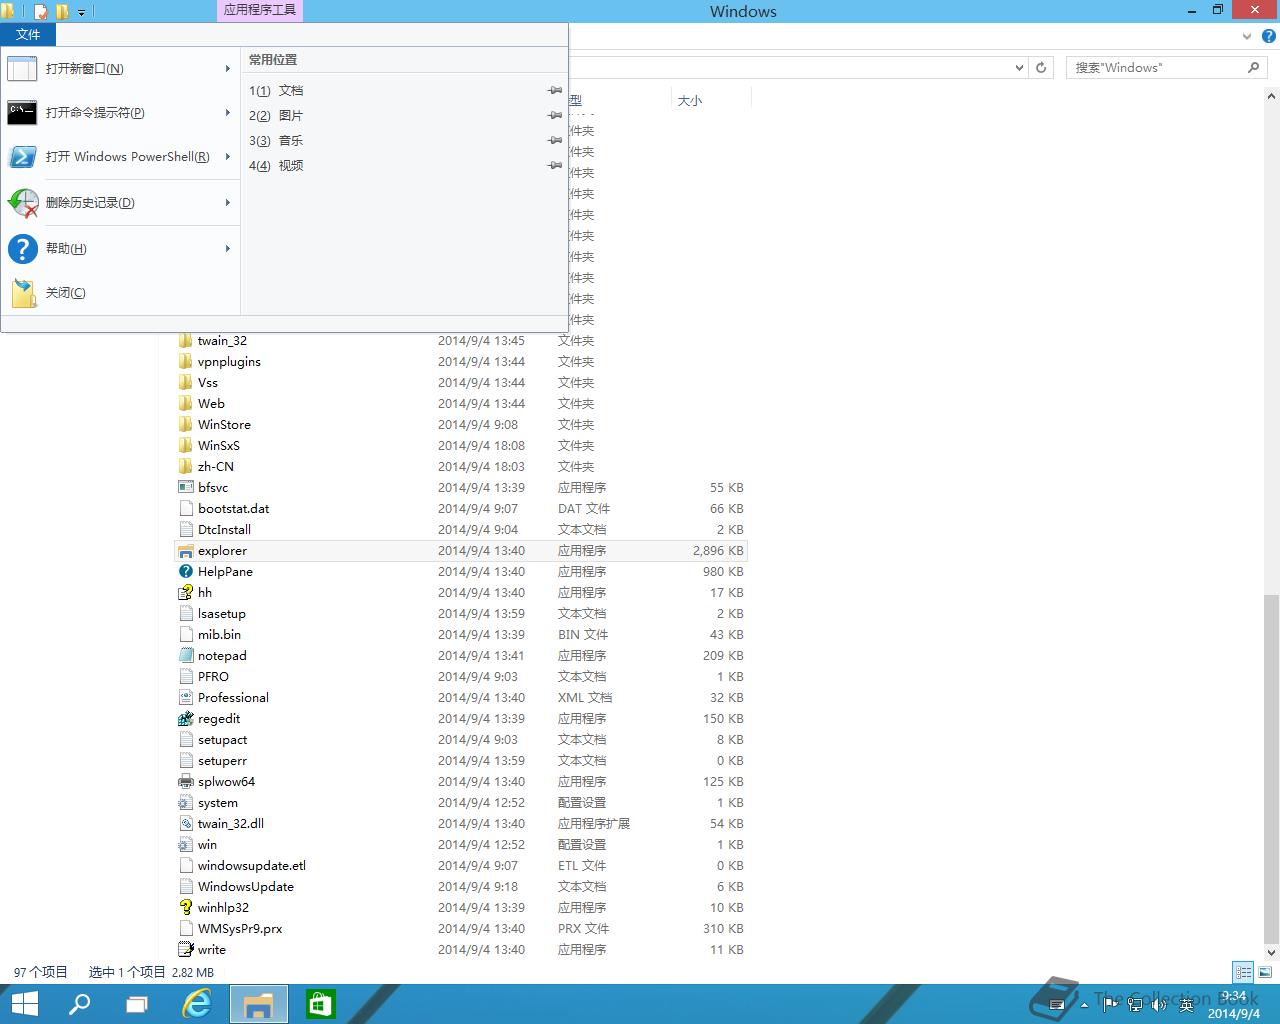Screen dimensions: 1280x1024
Task: Open Windows PowerShell entry in File menu
Action: click(119, 157)
